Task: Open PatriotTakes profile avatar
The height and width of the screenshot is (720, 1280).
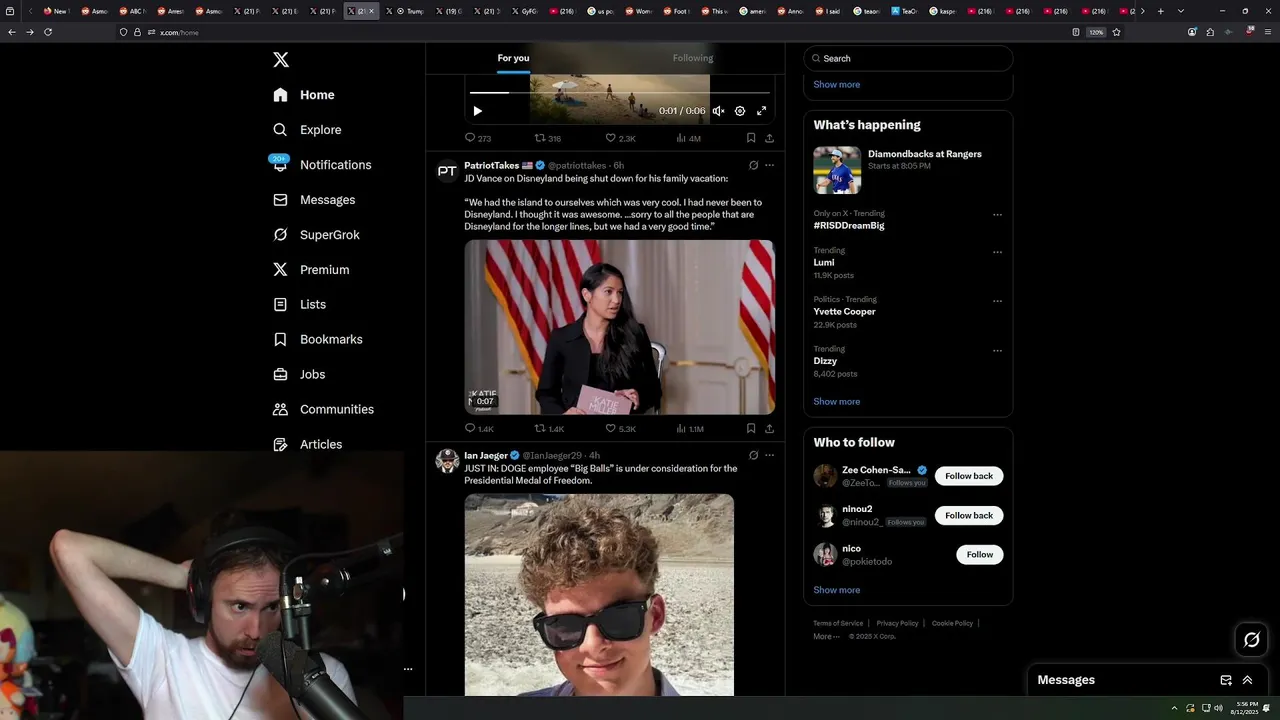Action: pyautogui.click(x=447, y=171)
